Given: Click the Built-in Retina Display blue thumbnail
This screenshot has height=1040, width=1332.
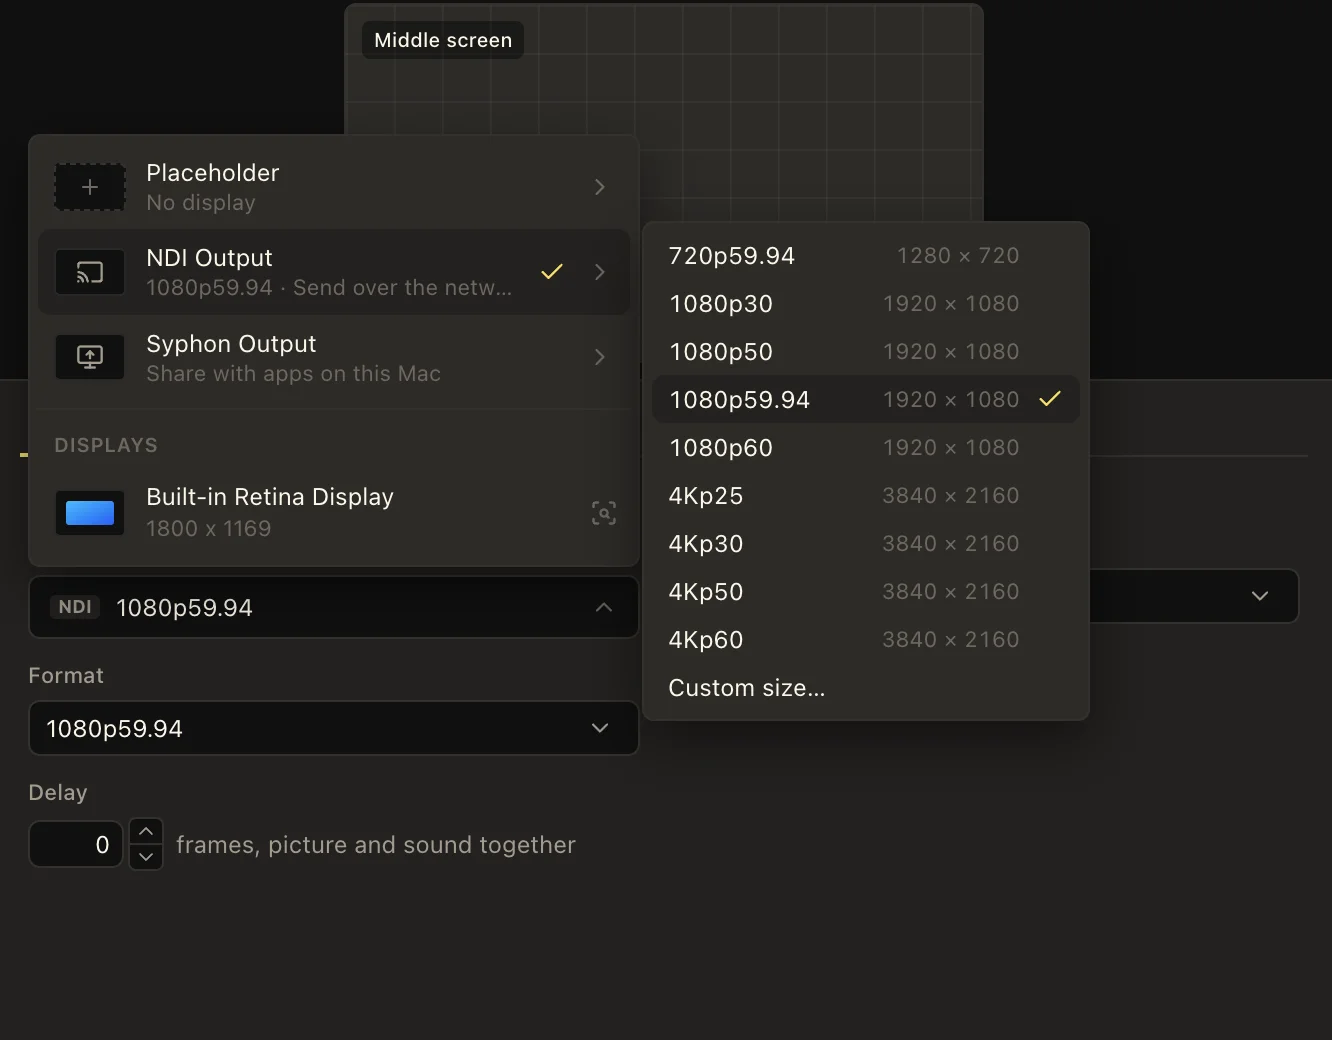Looking at the screenshot, I should [x=90, y=513].
